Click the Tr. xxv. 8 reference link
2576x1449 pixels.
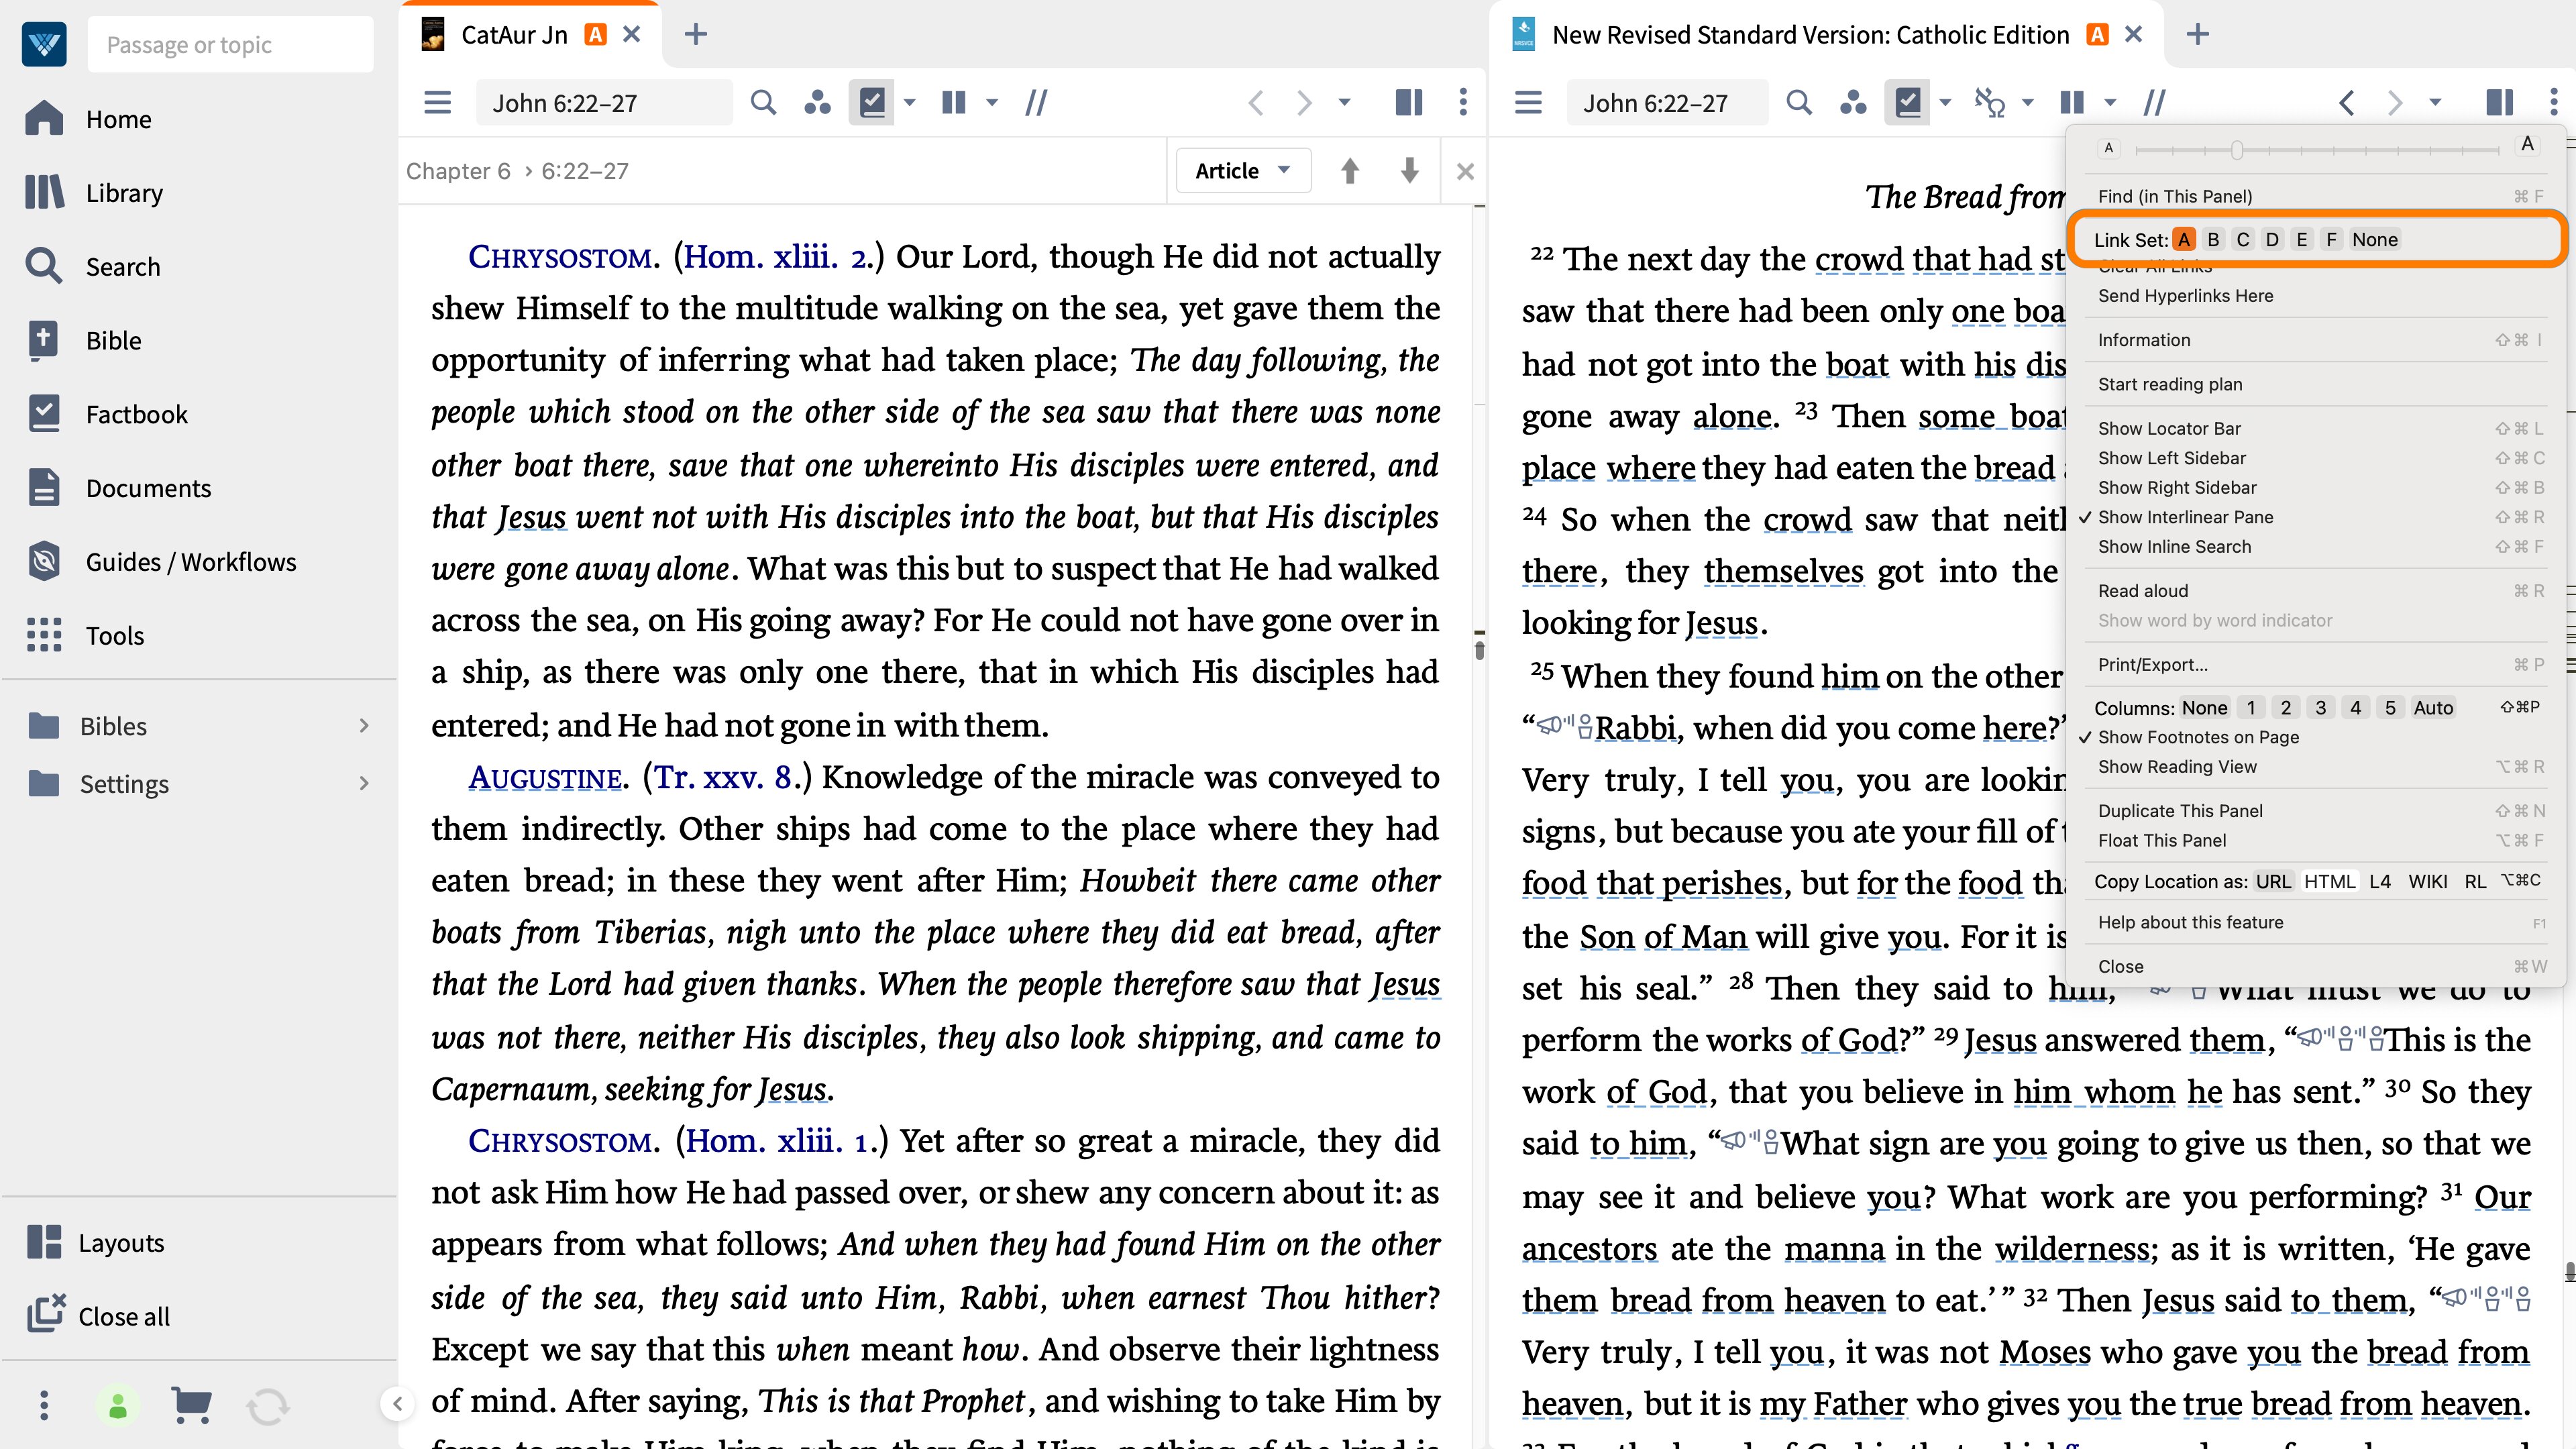click(x=723, y=777)
